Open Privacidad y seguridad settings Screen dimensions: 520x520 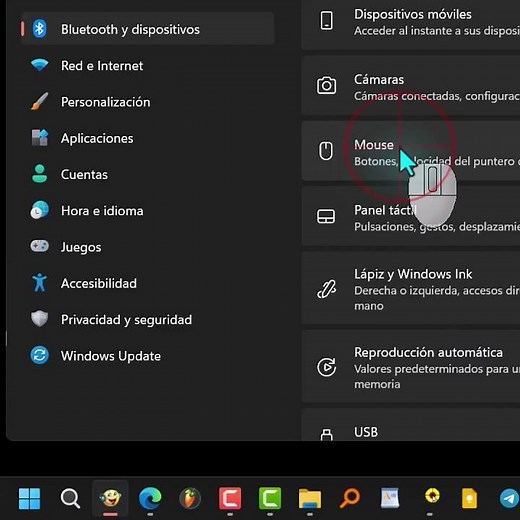tap(147, 320)
